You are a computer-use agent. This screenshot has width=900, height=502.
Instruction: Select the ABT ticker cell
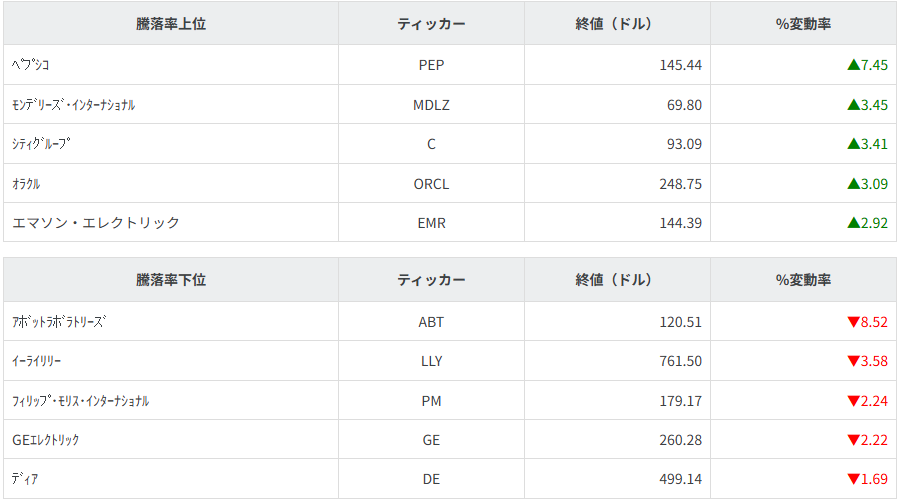coord(431,322)
